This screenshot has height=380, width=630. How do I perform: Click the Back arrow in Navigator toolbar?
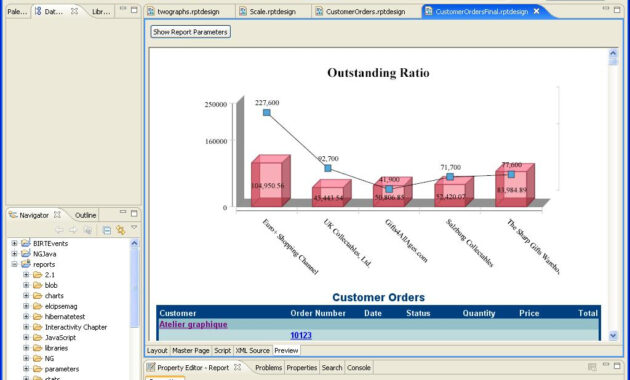point(59,230)
